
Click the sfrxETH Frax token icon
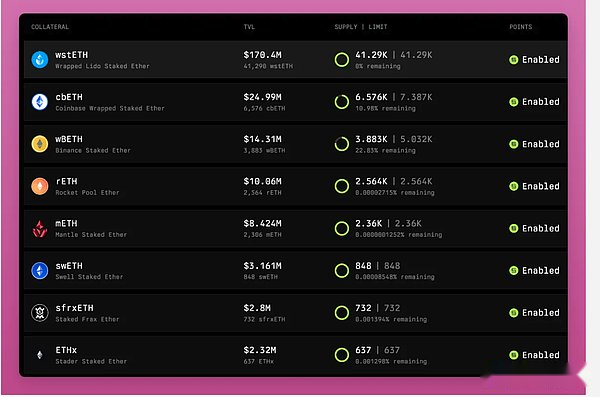click(40, 313)
